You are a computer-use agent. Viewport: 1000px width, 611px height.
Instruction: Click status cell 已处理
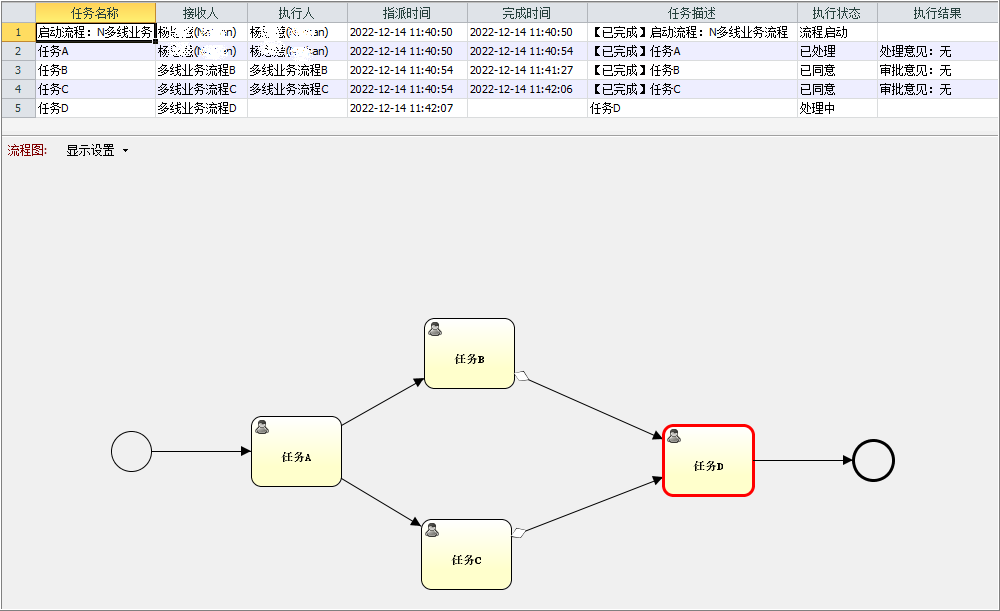pyautogui.click(x=837, y=51)
